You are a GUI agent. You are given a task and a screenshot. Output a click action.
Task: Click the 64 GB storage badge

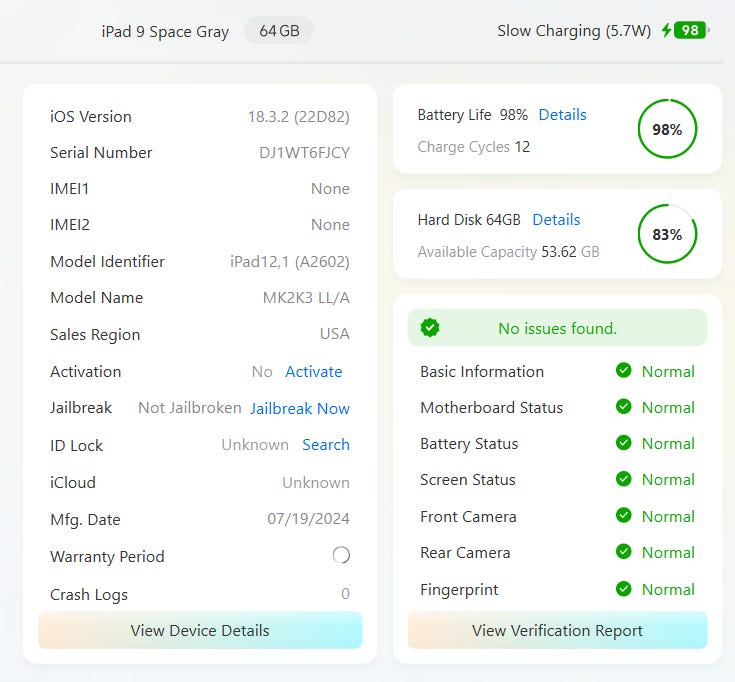pos(279,31)
